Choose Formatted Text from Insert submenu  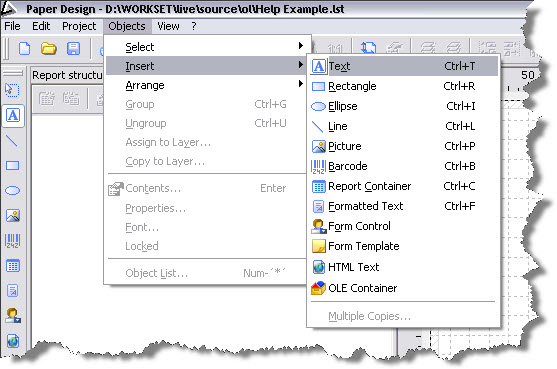pos(404,206)
